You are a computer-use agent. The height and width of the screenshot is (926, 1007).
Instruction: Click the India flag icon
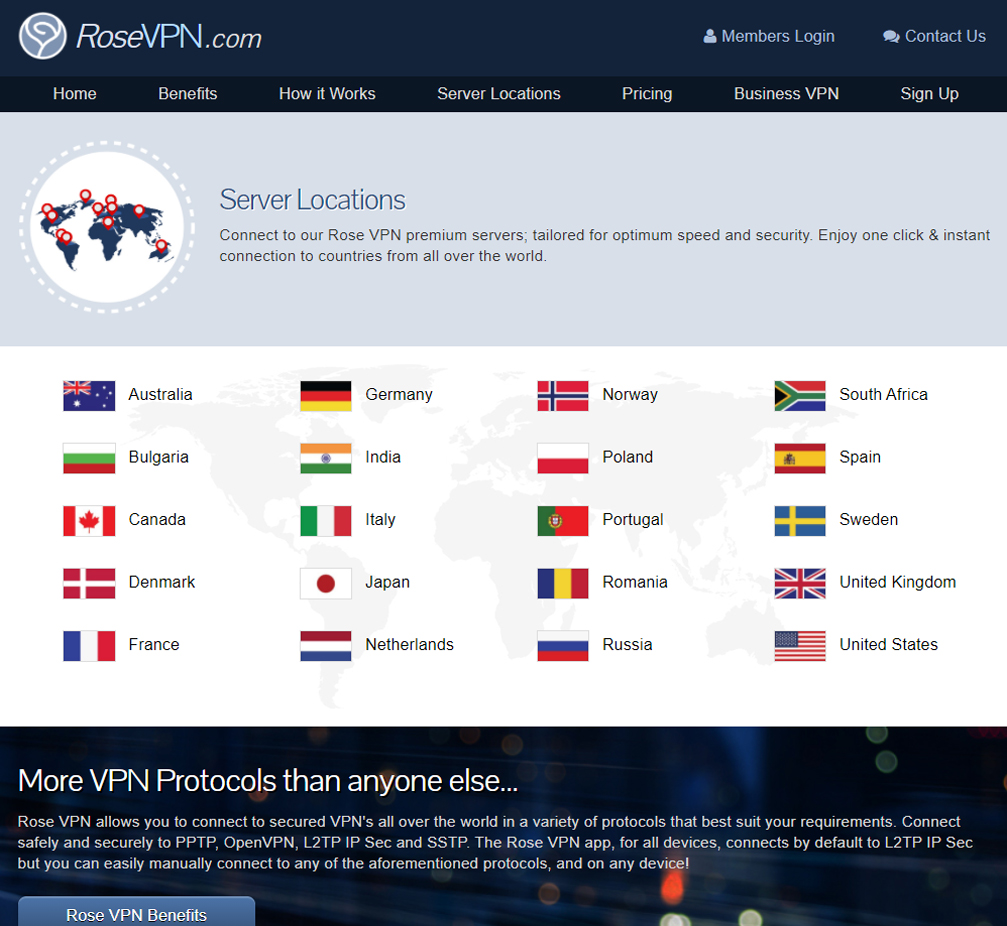[326, 458]
